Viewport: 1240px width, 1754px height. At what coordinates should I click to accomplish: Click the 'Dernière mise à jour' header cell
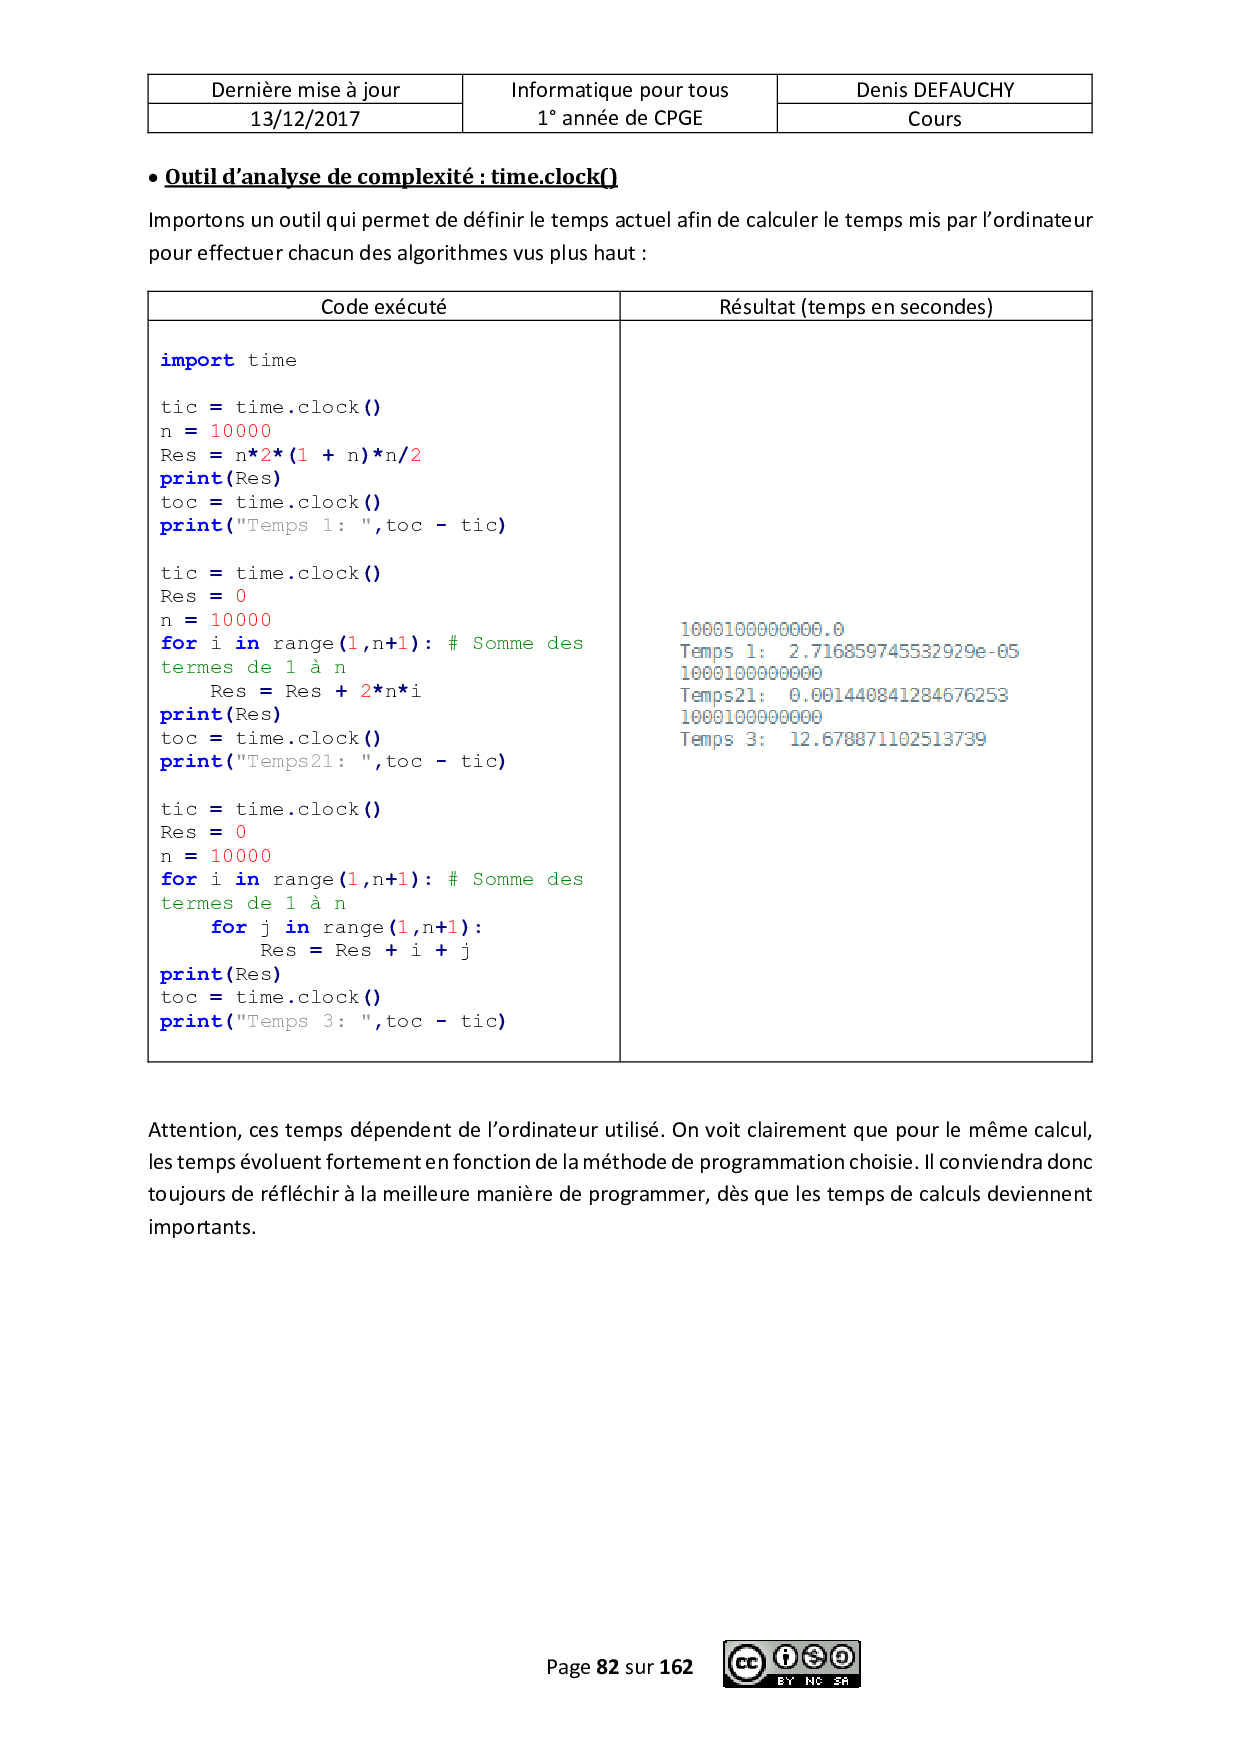tap(305, 90)
